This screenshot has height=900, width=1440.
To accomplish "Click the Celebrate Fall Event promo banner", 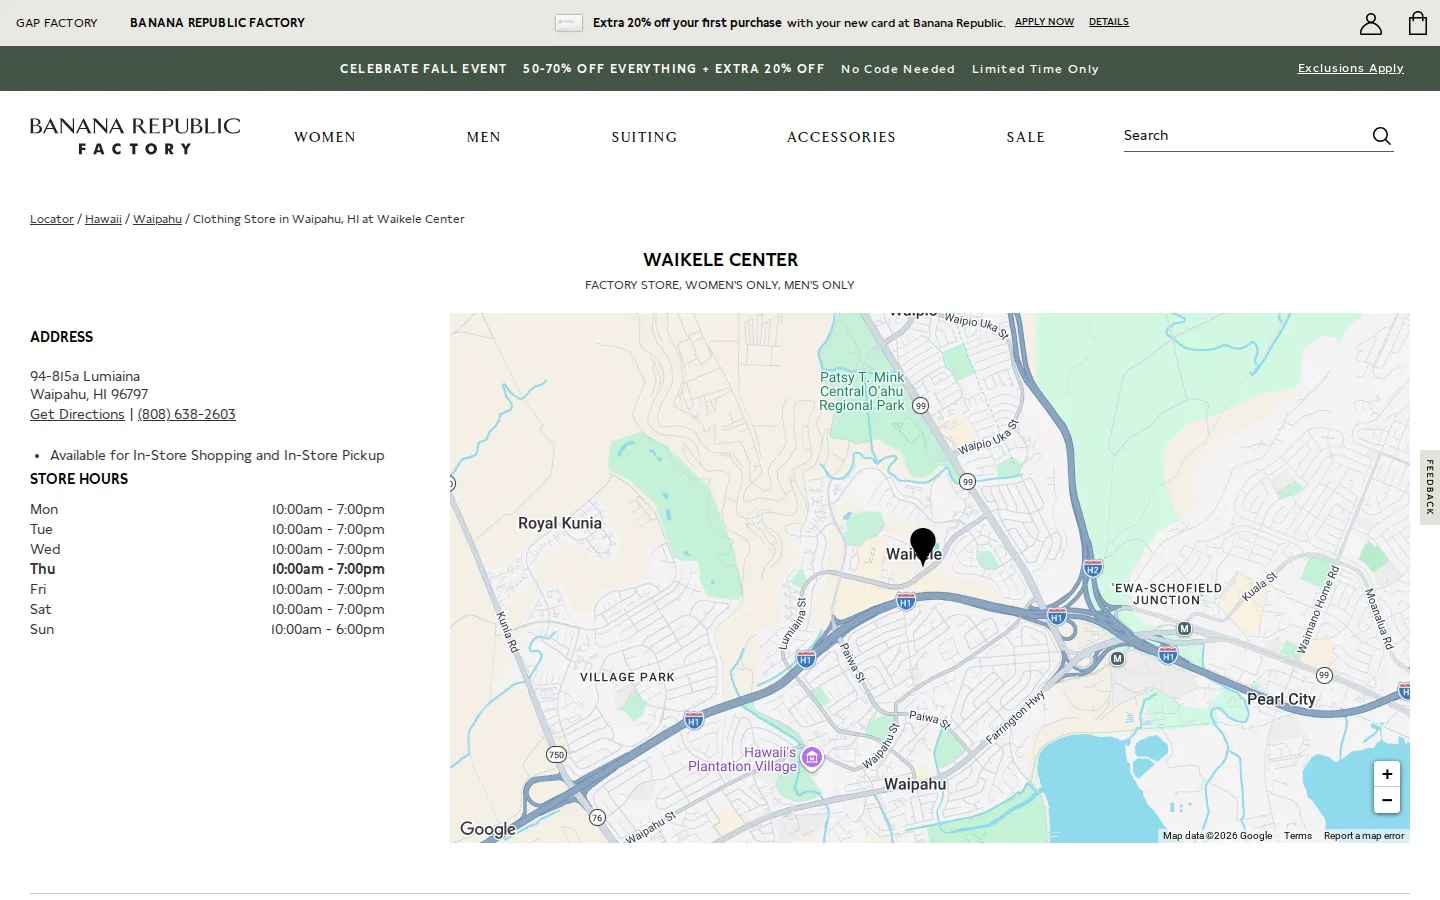I will (x=719, y=69).
